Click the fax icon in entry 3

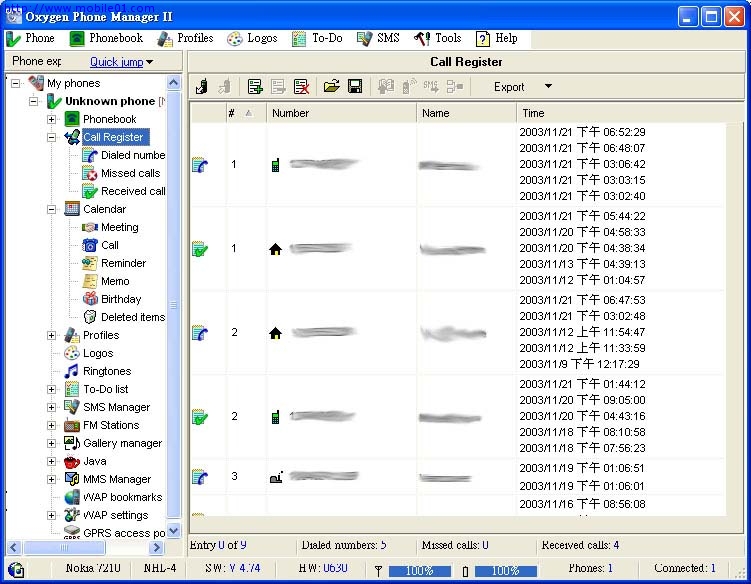pyautogui.click(x=276, y=477)
